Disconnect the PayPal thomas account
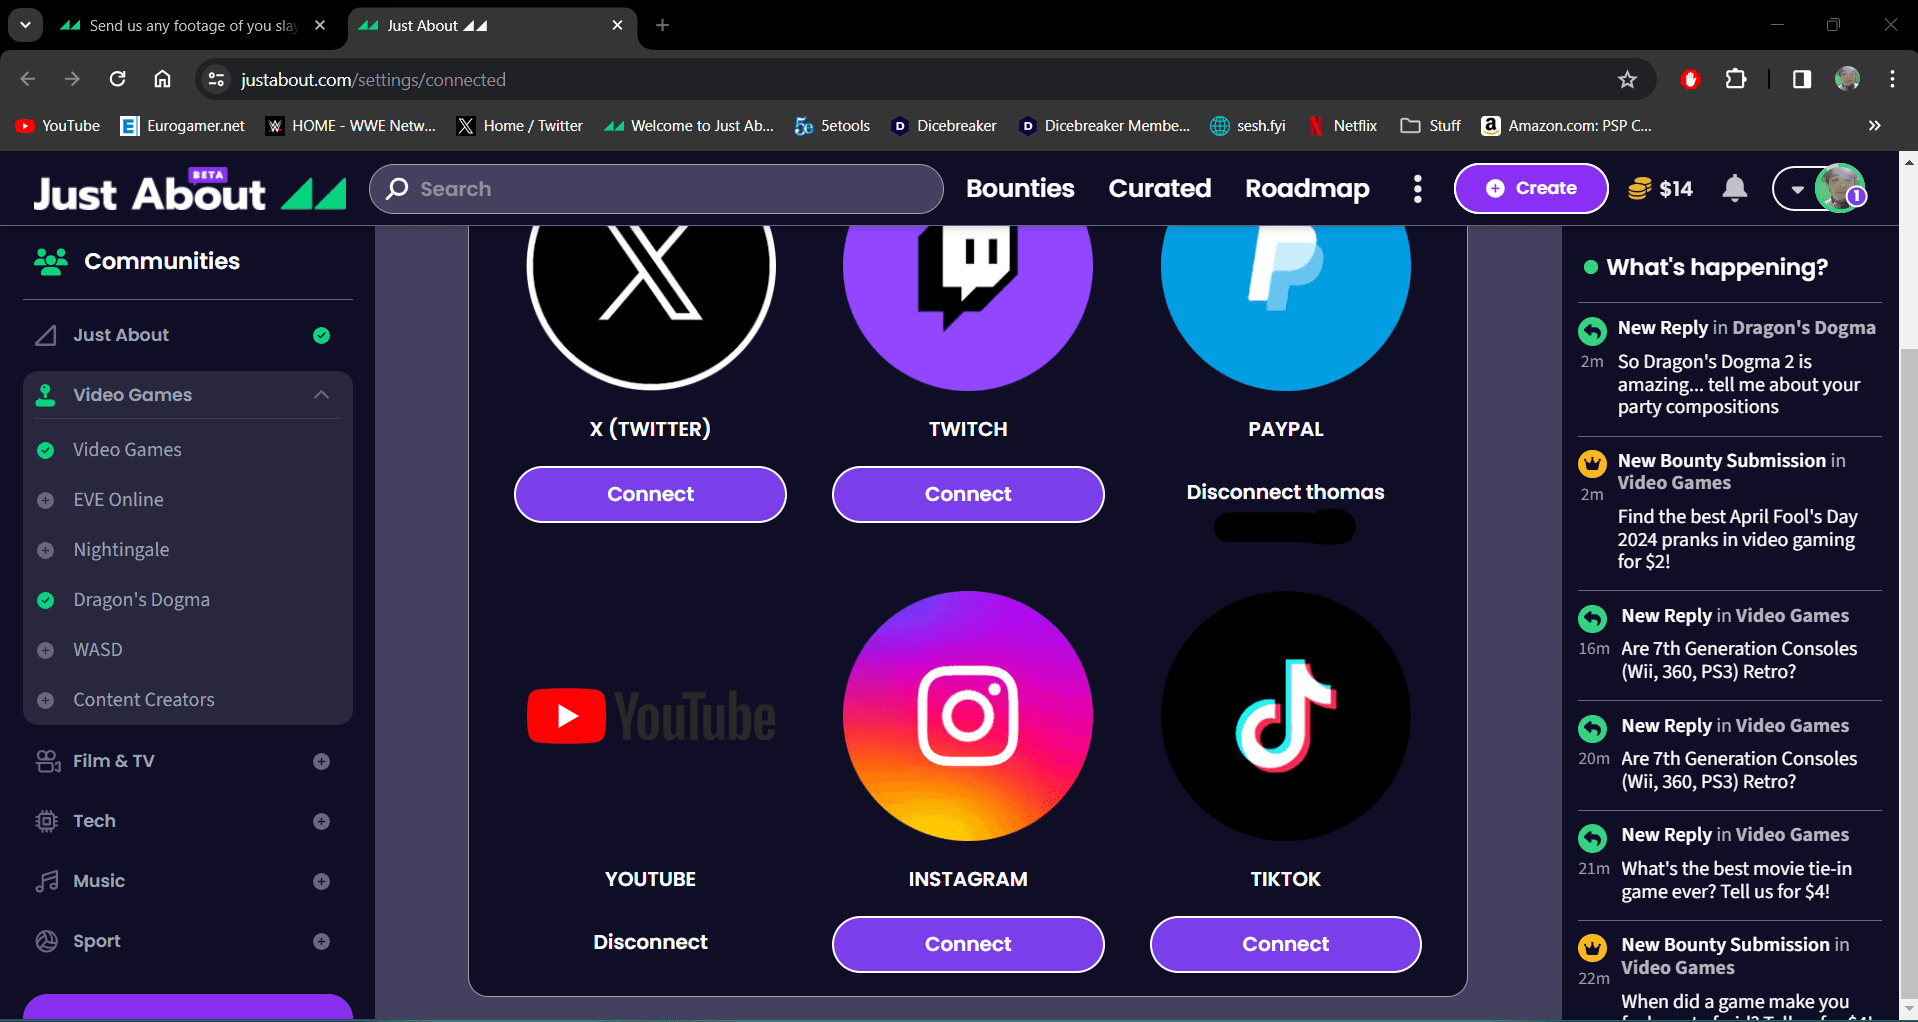This screenshot has width=1918, height=1022. click(1285, 492)
